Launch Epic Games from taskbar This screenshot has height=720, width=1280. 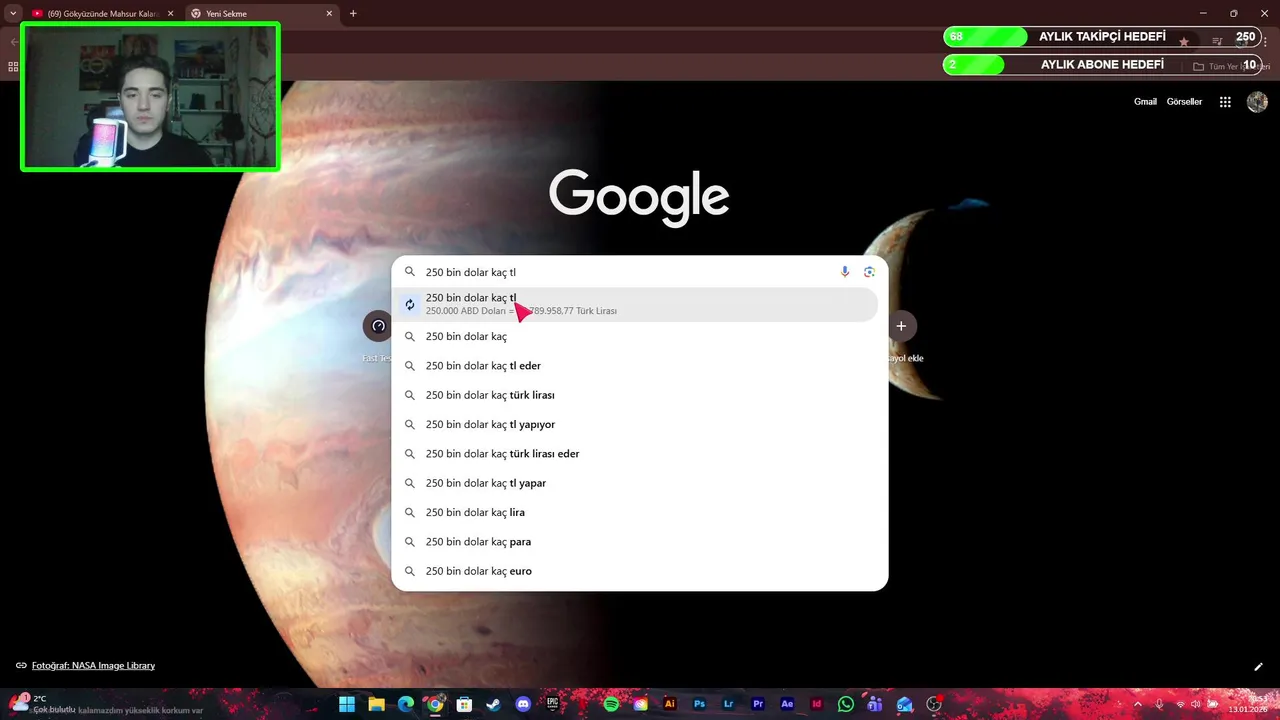pyautogui.click(x=552, y=704)
